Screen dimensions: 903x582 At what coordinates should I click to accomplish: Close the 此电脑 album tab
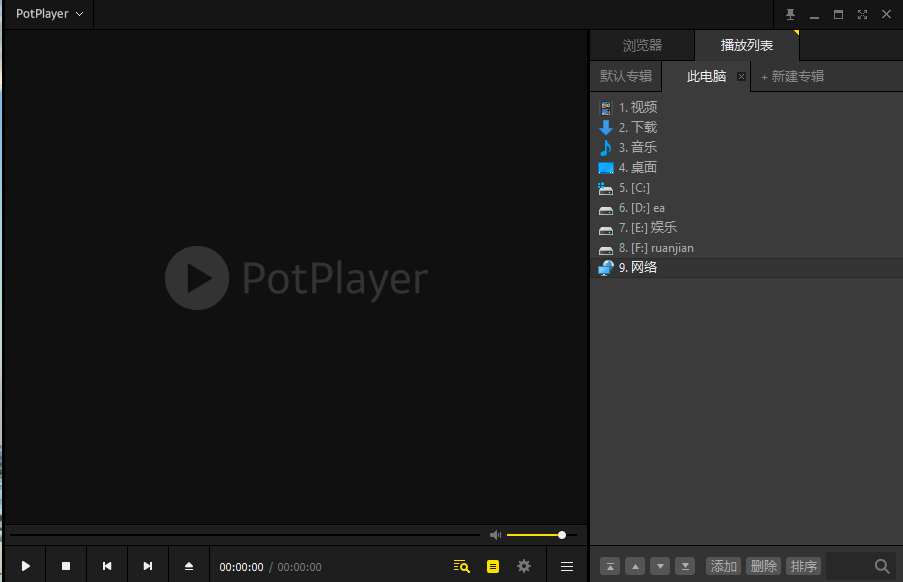pos(741,77)
